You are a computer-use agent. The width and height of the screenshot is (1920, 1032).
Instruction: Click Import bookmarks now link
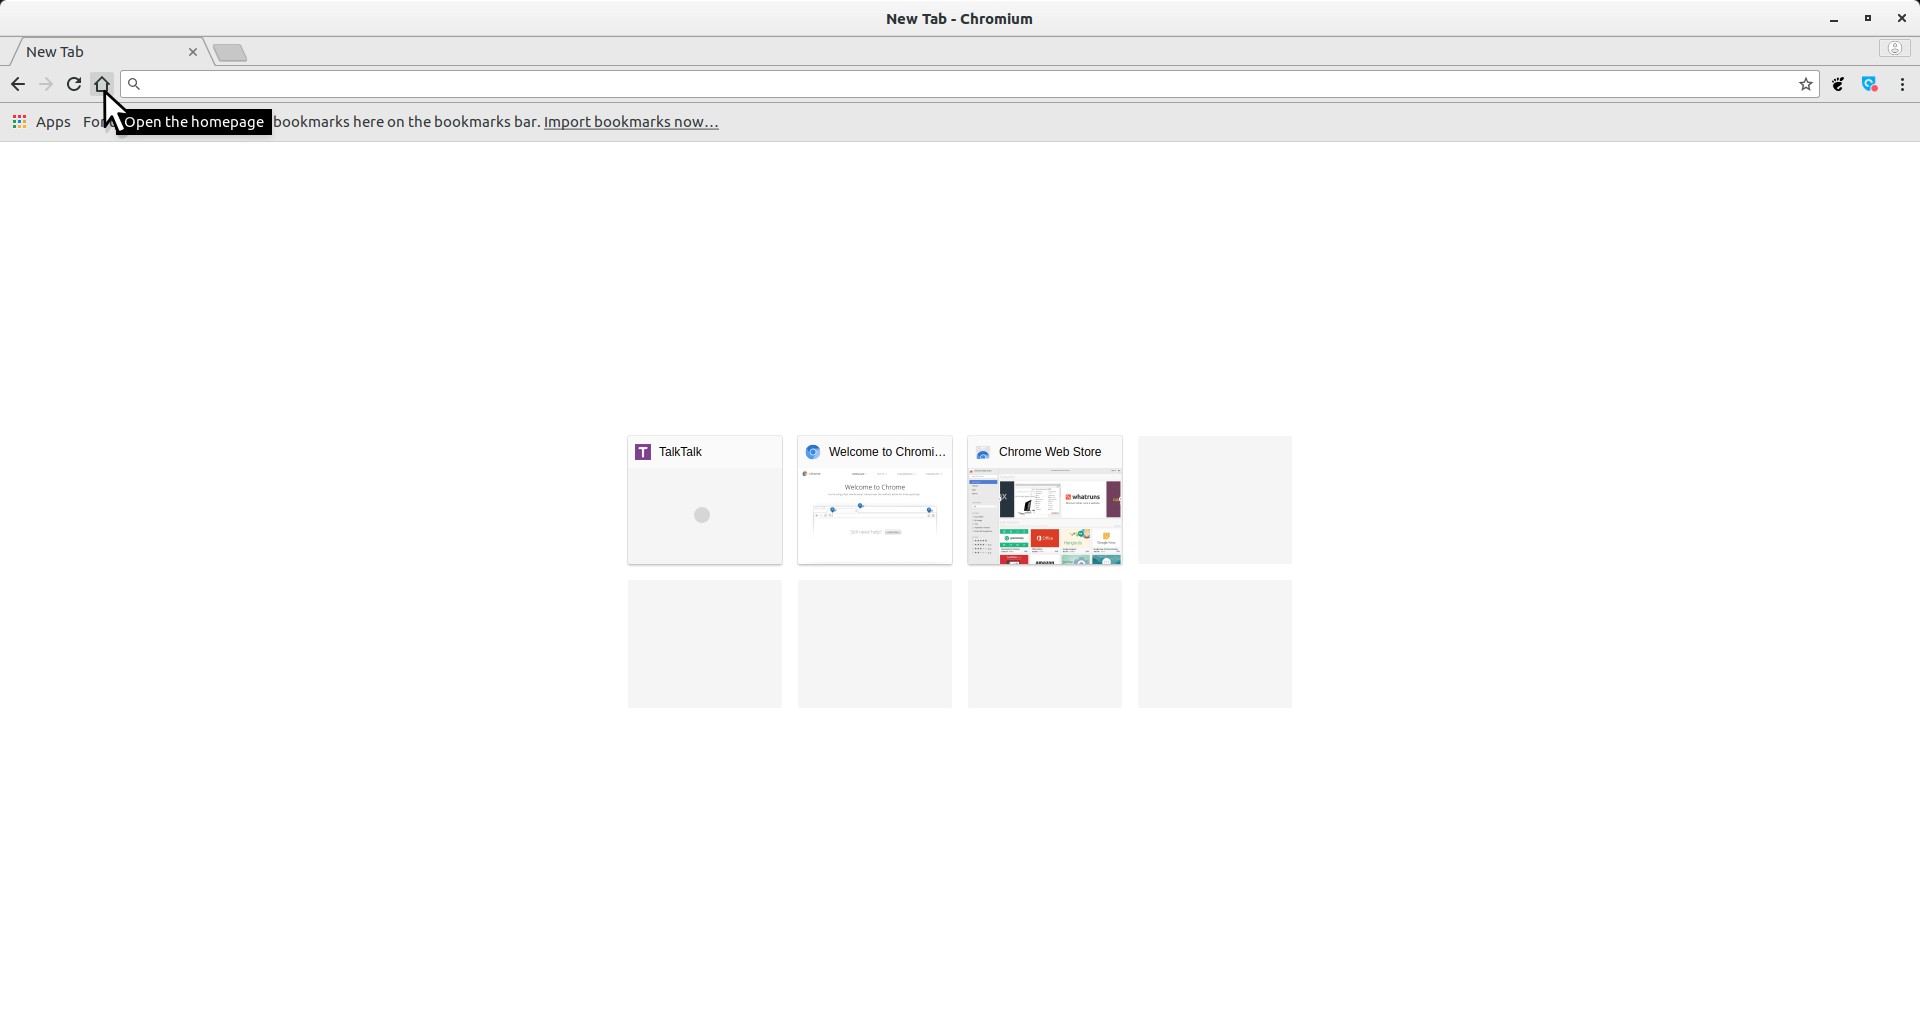(x=631, y=122)
